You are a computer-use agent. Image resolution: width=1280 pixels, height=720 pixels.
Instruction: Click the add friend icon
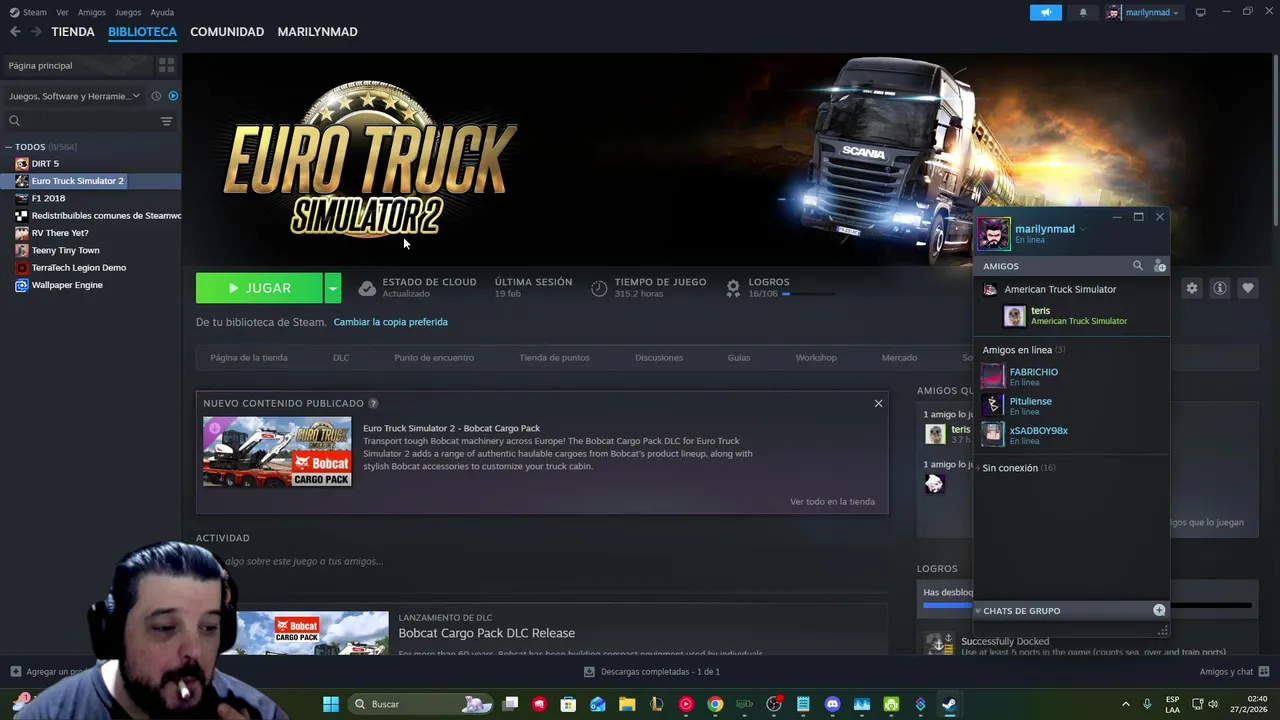tap(1159, 266)
